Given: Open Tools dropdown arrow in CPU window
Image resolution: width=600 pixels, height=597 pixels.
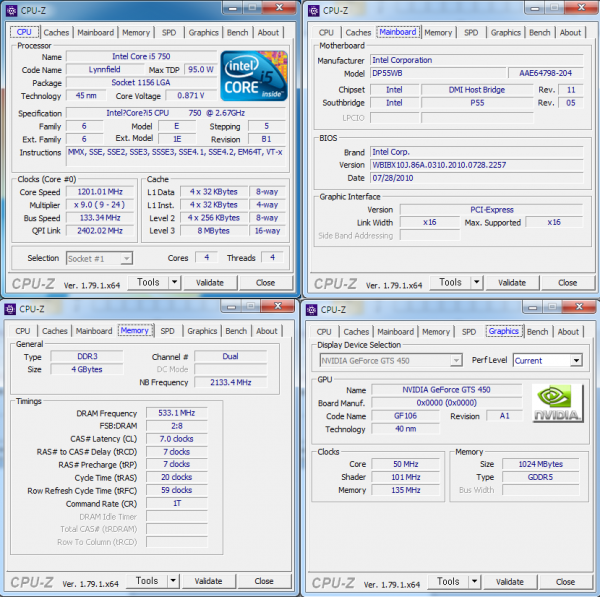Looking at the screenshot, I should (x=174, y=282).
